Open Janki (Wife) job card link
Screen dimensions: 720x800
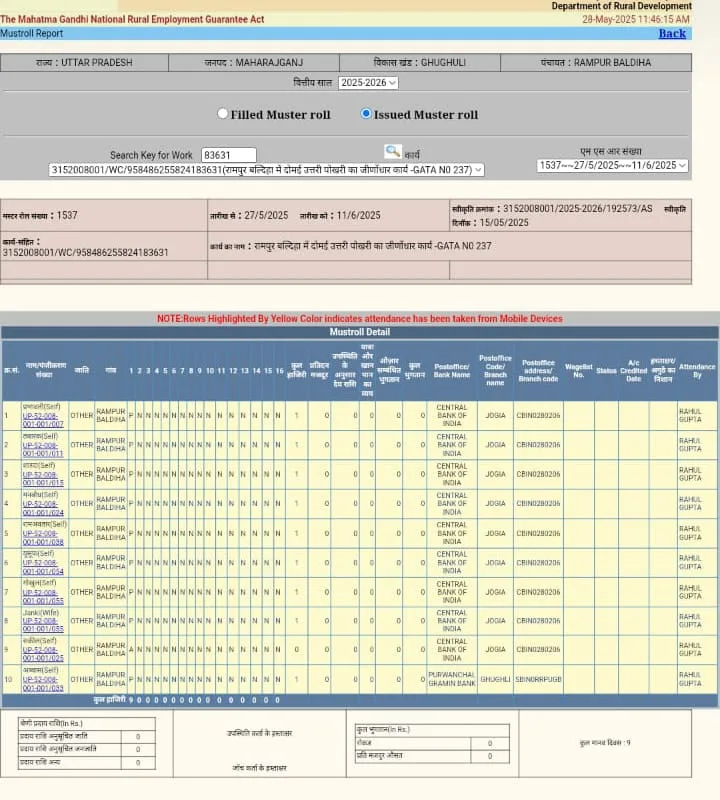(43, 625)
